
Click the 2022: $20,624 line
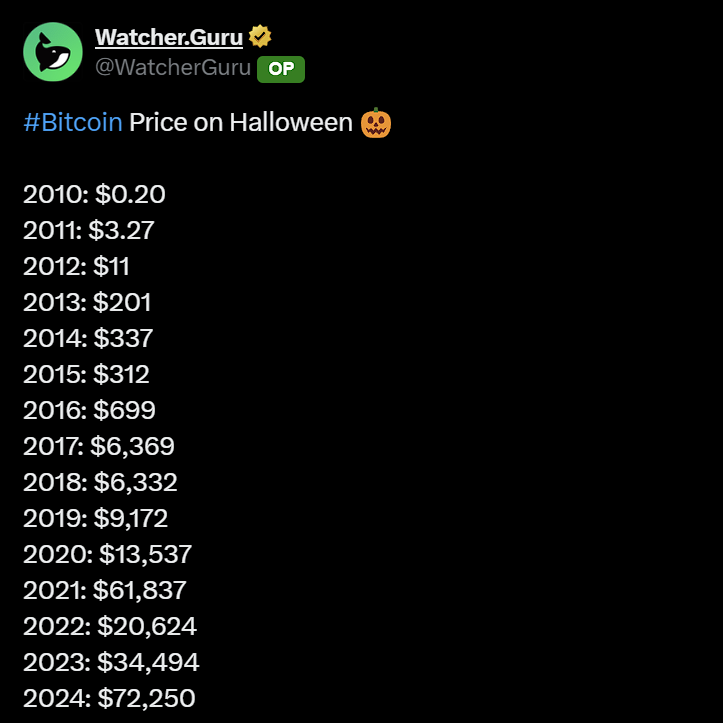pyautogui.click(x=110, y=627)
